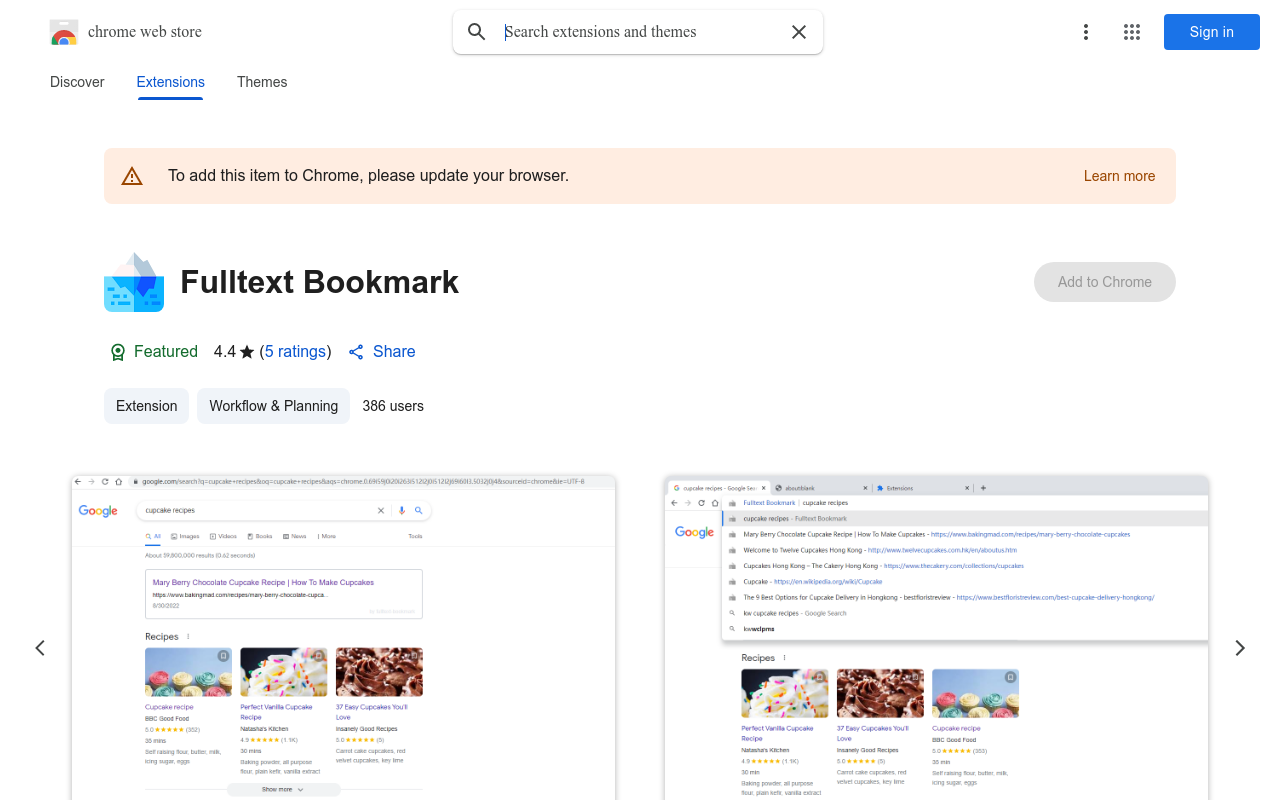The width and height of the screenshot is (1280, 800).
Task: Focus the Search extensions and themes field
Action: pos(640,32)
